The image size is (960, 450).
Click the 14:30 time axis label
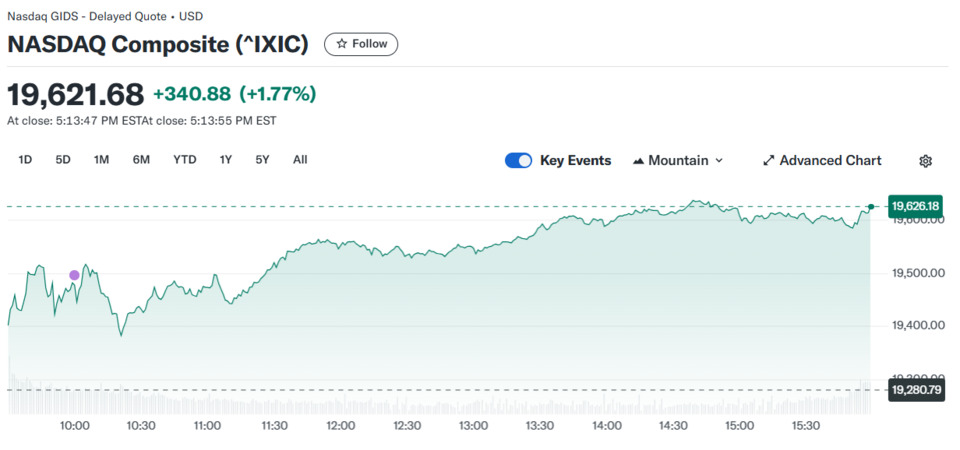[673, 426]
